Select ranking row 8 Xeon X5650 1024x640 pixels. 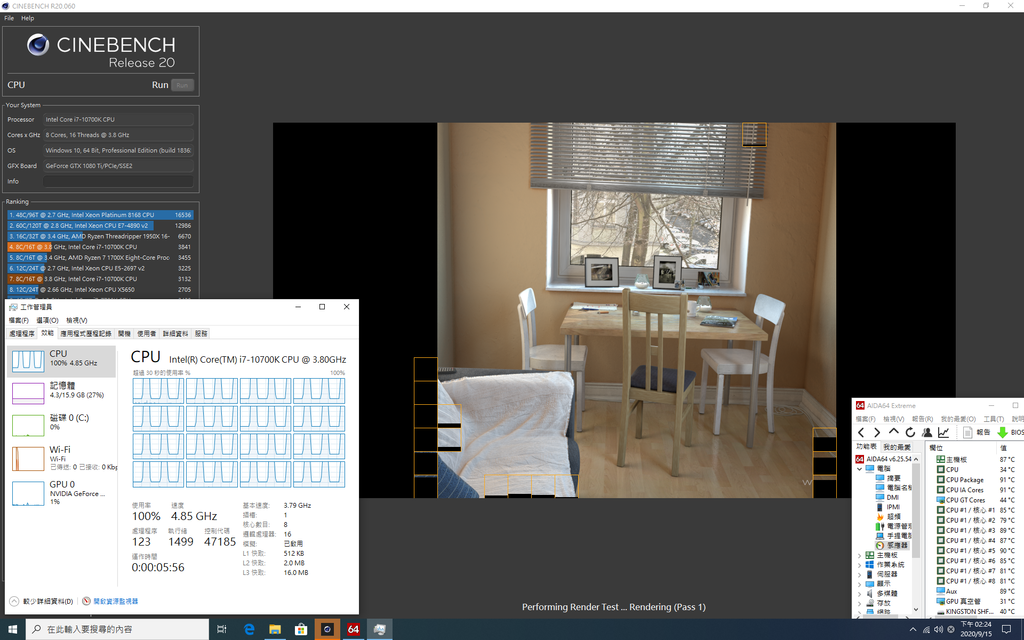100,289
